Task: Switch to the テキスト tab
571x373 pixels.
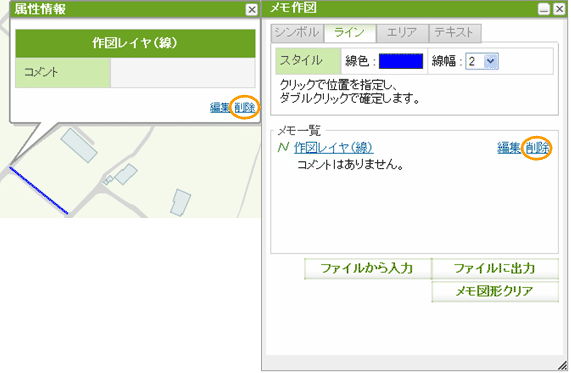Action: click(455, 33)
